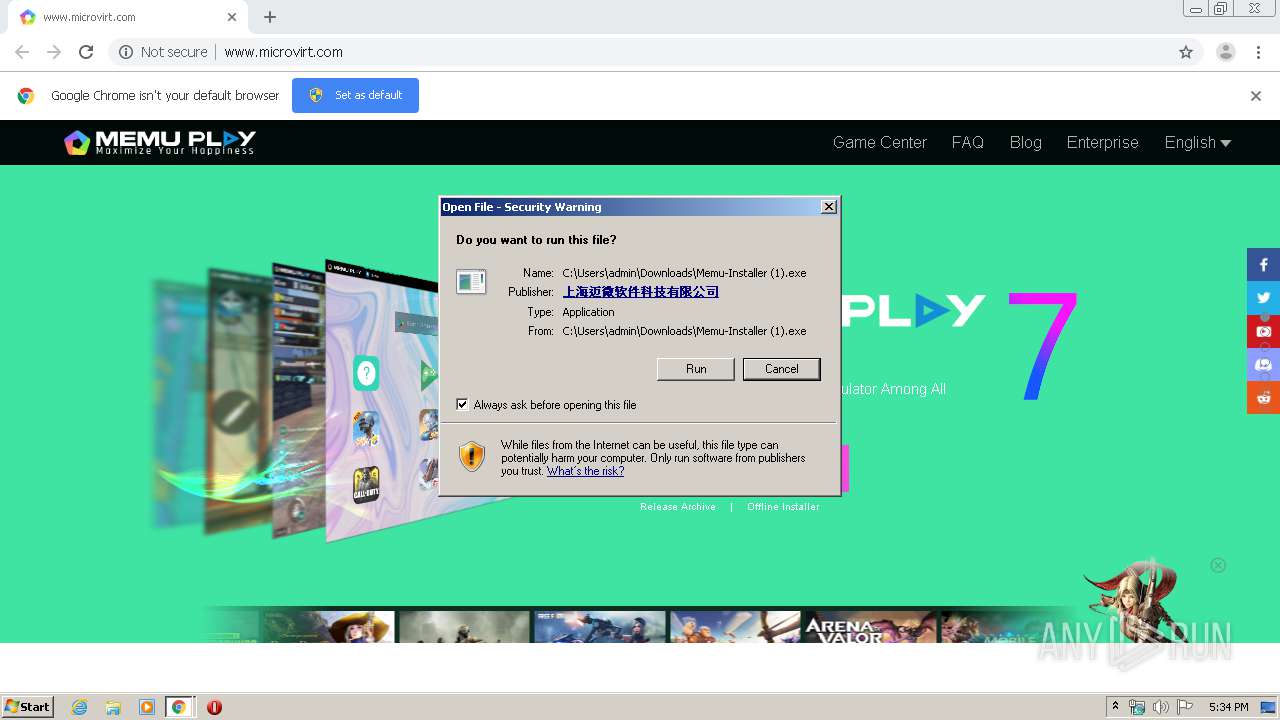Go forward in the browser
Image resolution: width=1280 pixels, height=720 pixels.
(54, 52)
